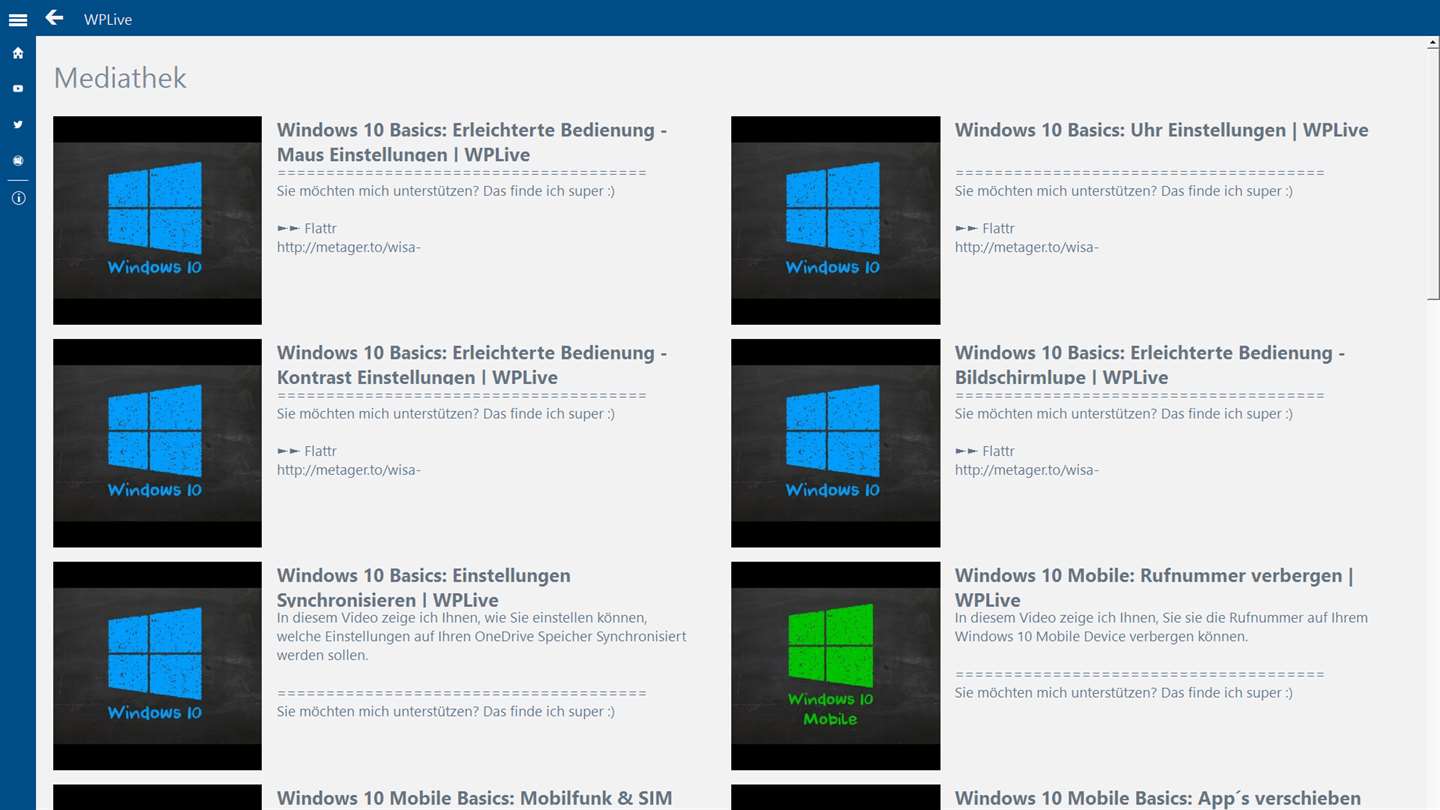This screenshot has width=1440, height=810.
Task: Click 'Flattr' line in Kontrast Einstellungen card
Action: pyautogui.click(x=307, y=452)
